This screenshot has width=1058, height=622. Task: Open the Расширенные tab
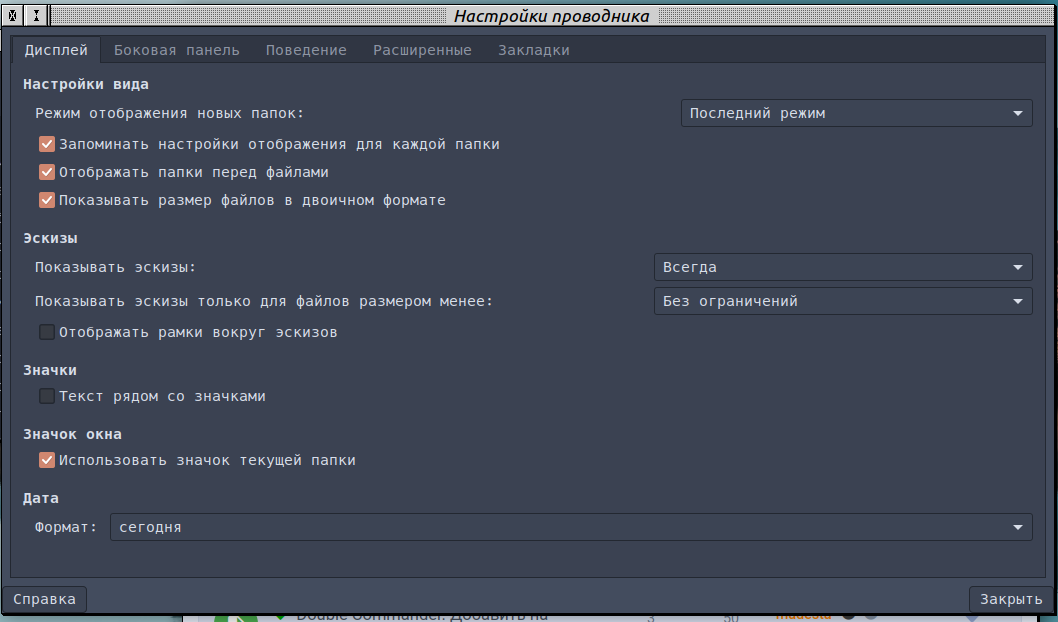(x=422, y=50)
